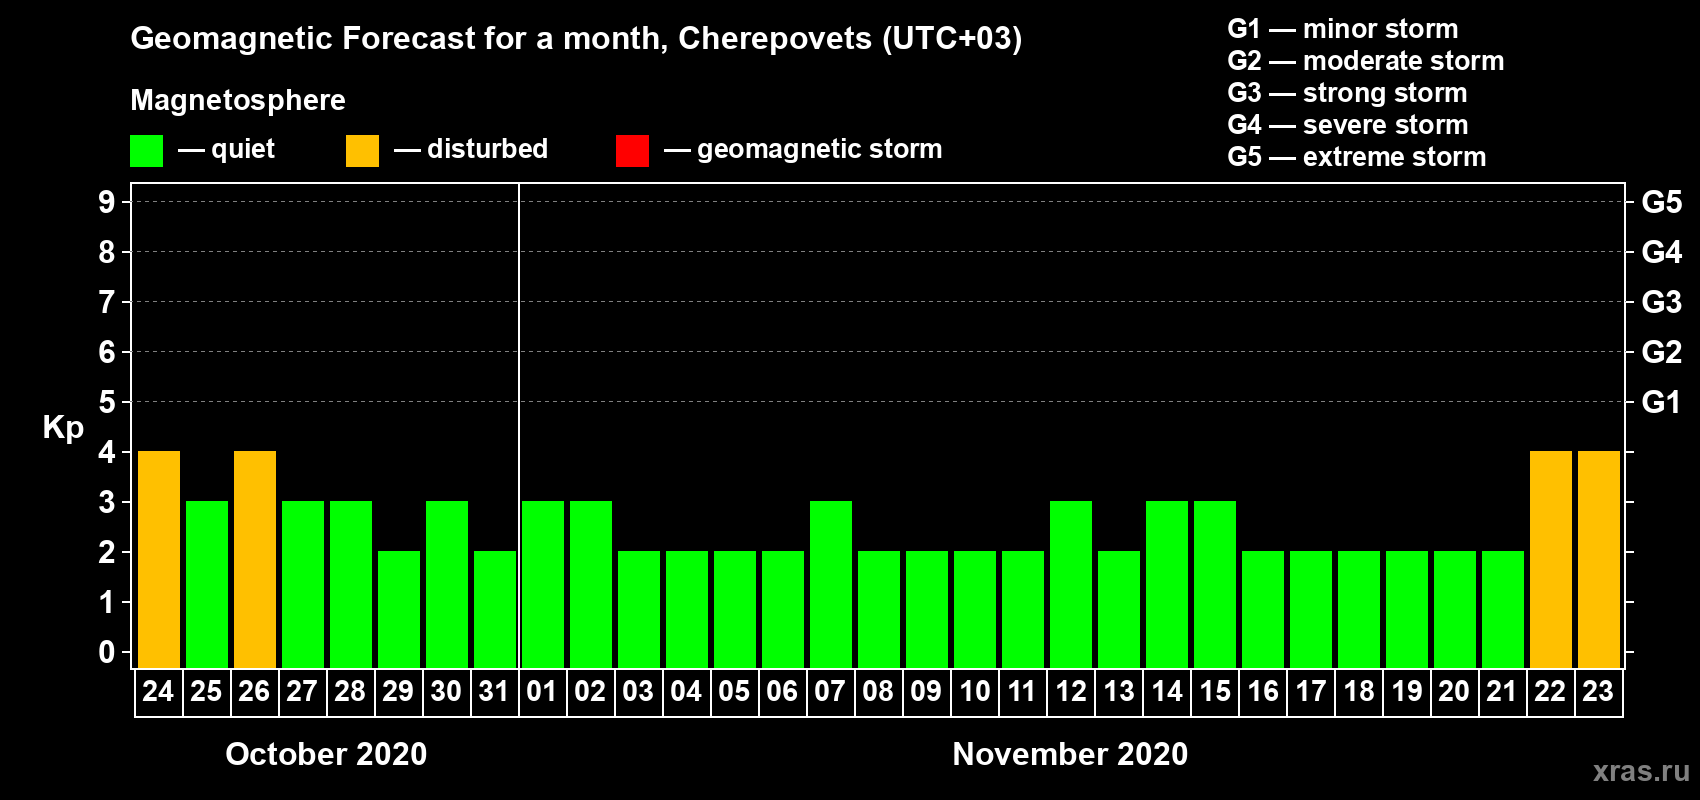Click the date label 23

pos(1598,692)
